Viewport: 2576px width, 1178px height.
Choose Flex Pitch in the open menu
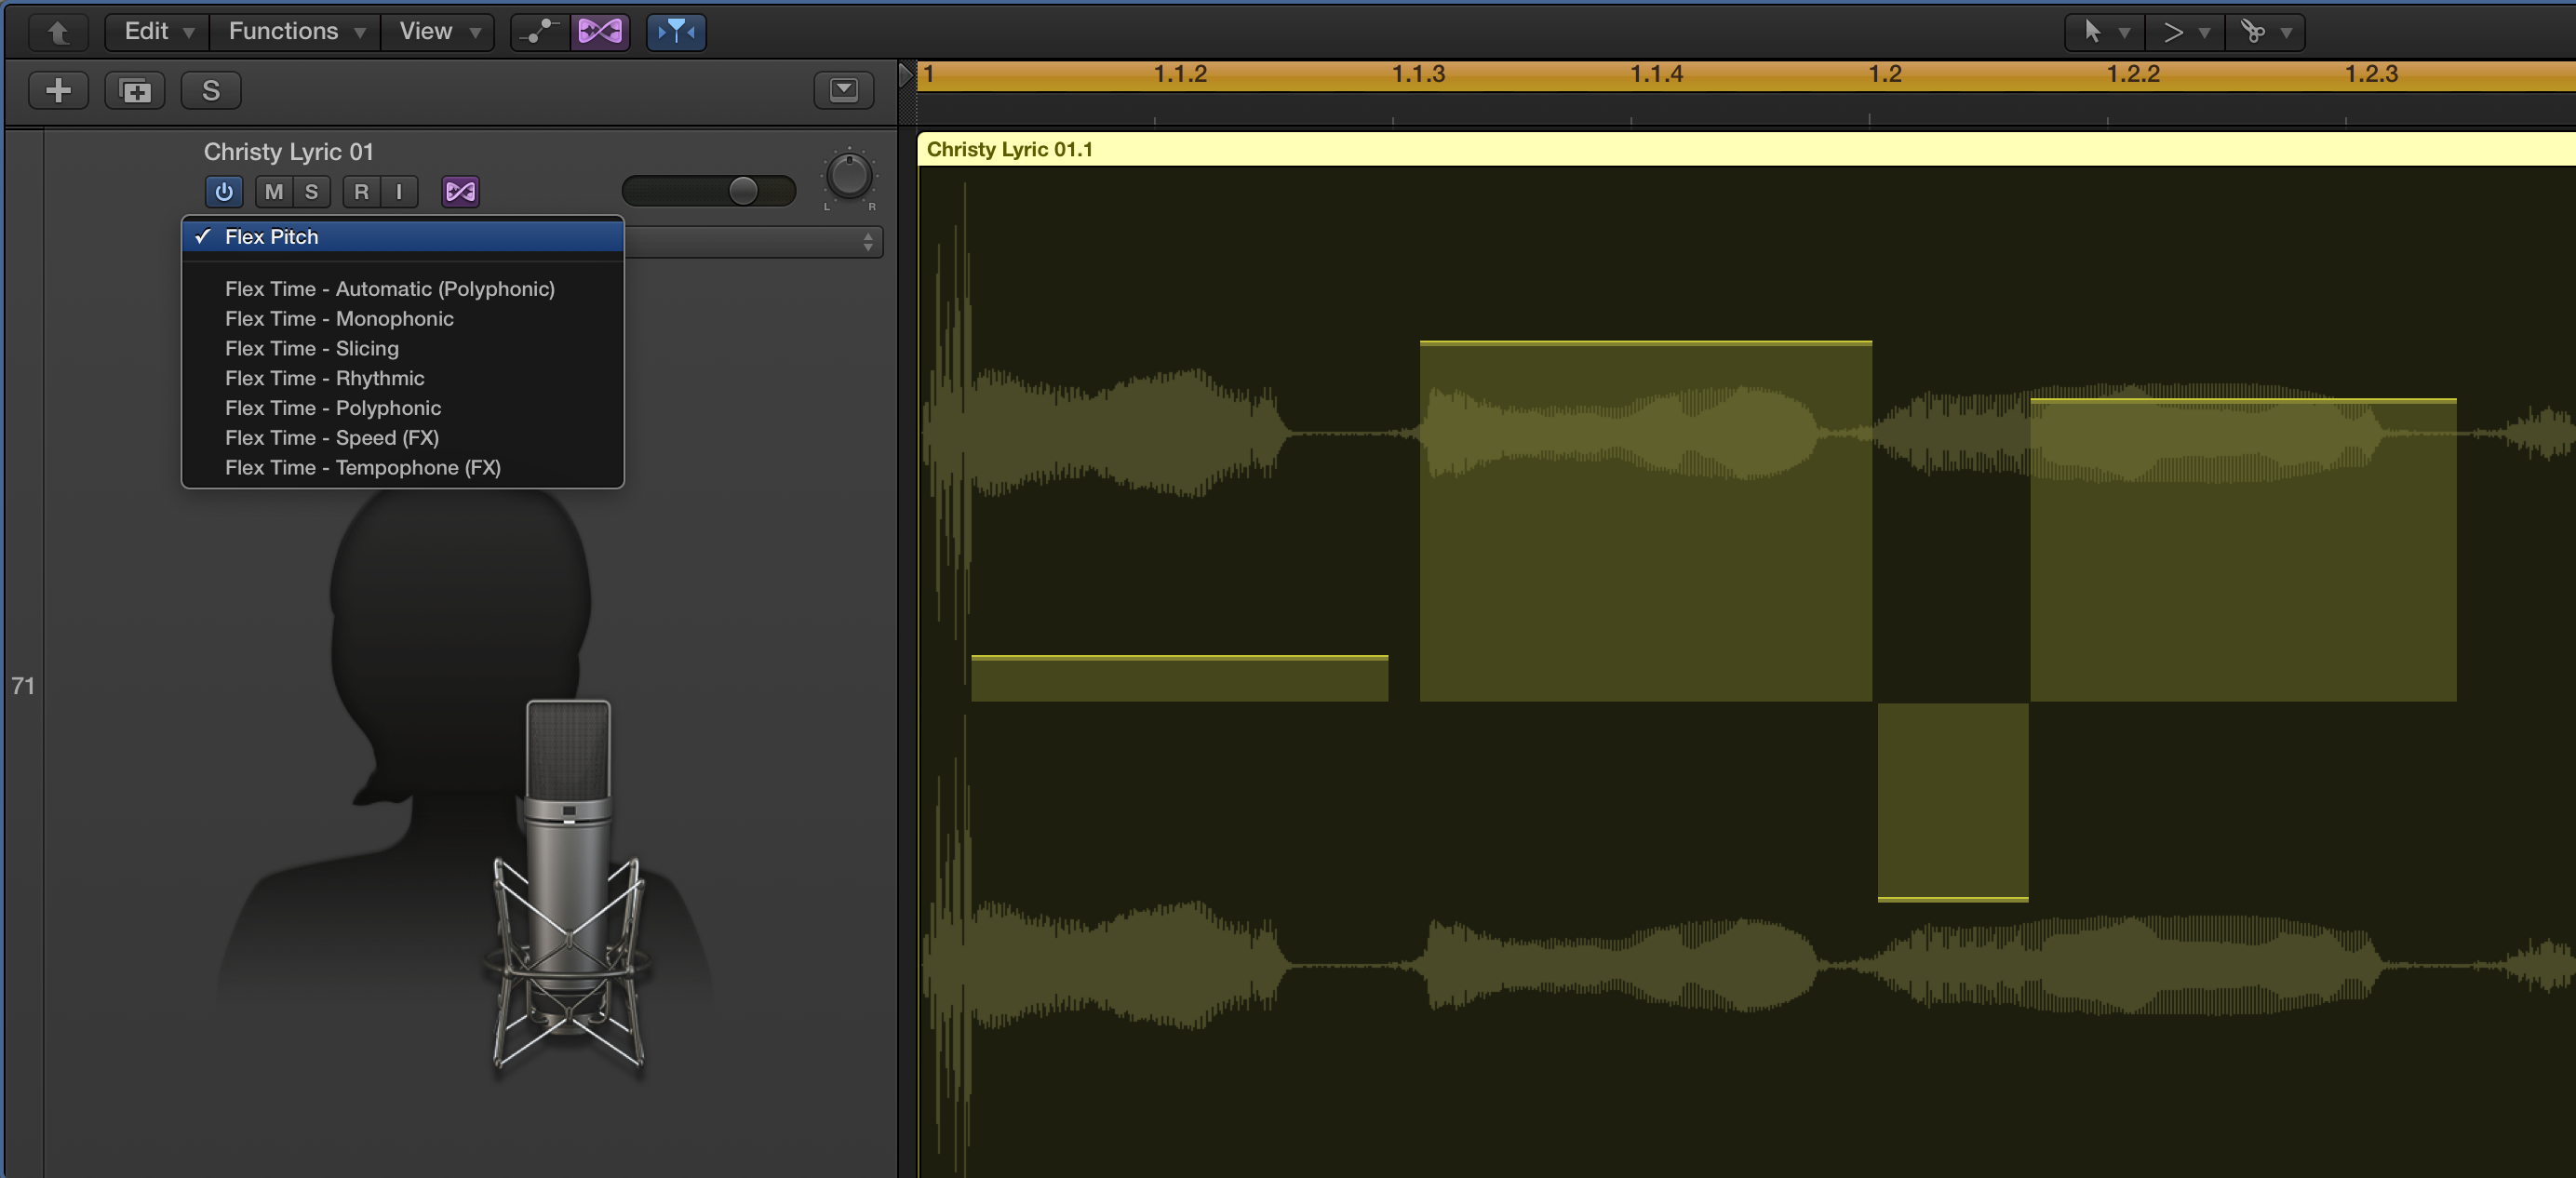pyautogui.click(x=271, y=237)
